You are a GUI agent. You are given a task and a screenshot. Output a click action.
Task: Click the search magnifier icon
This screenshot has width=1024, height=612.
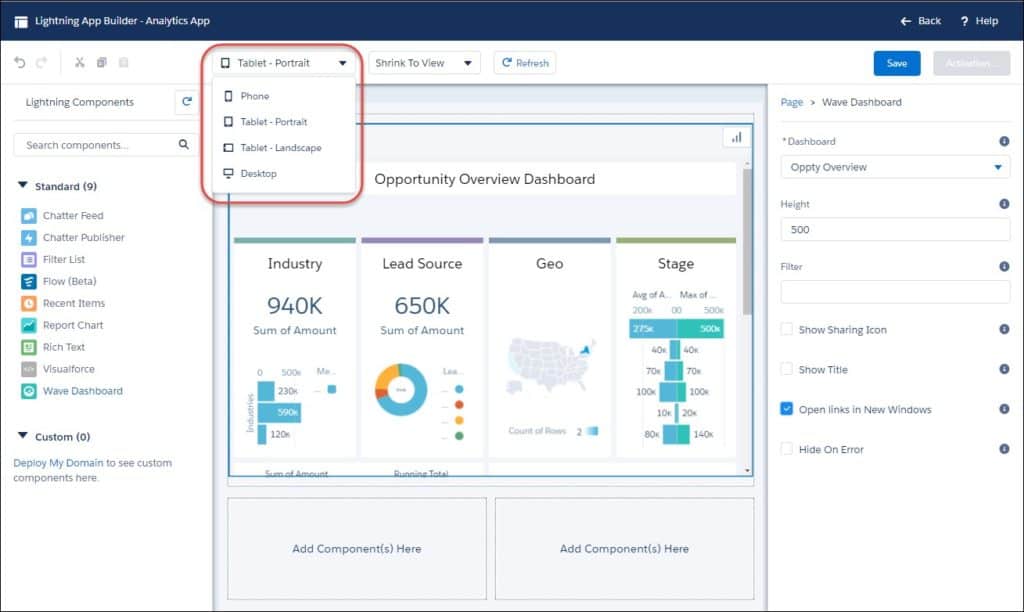184,144
